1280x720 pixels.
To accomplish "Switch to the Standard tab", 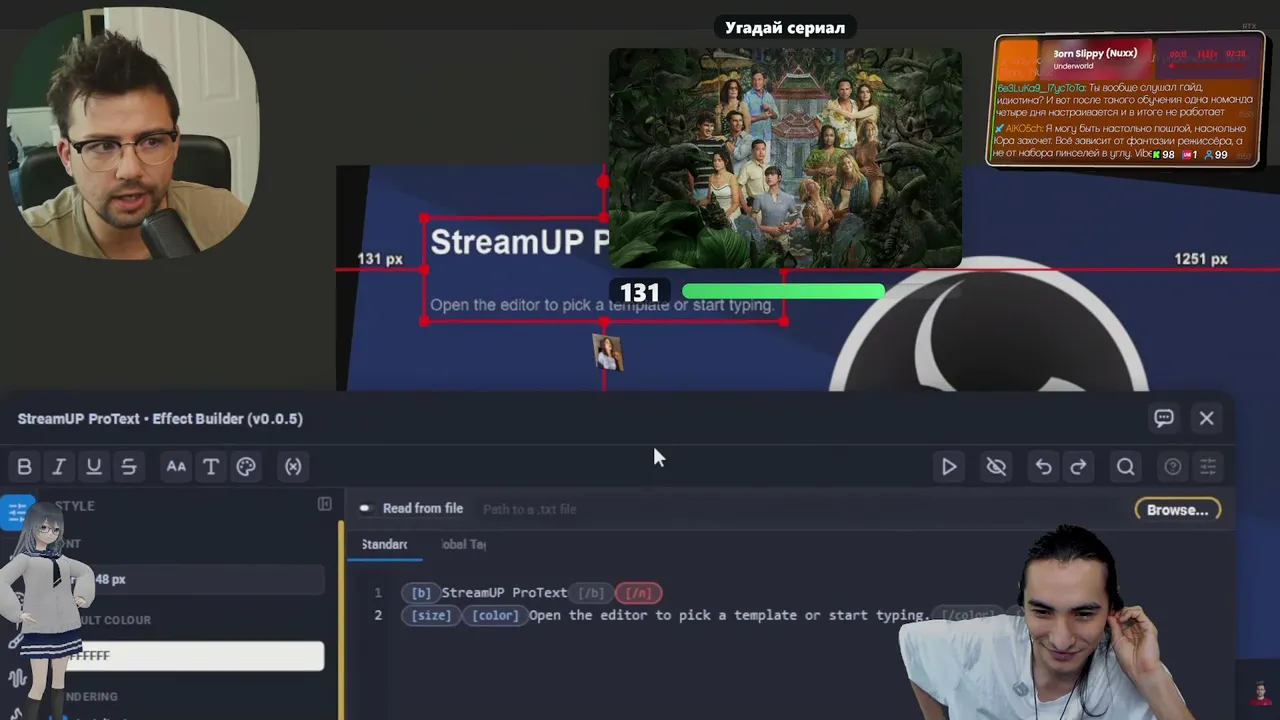I will (384, 544).
